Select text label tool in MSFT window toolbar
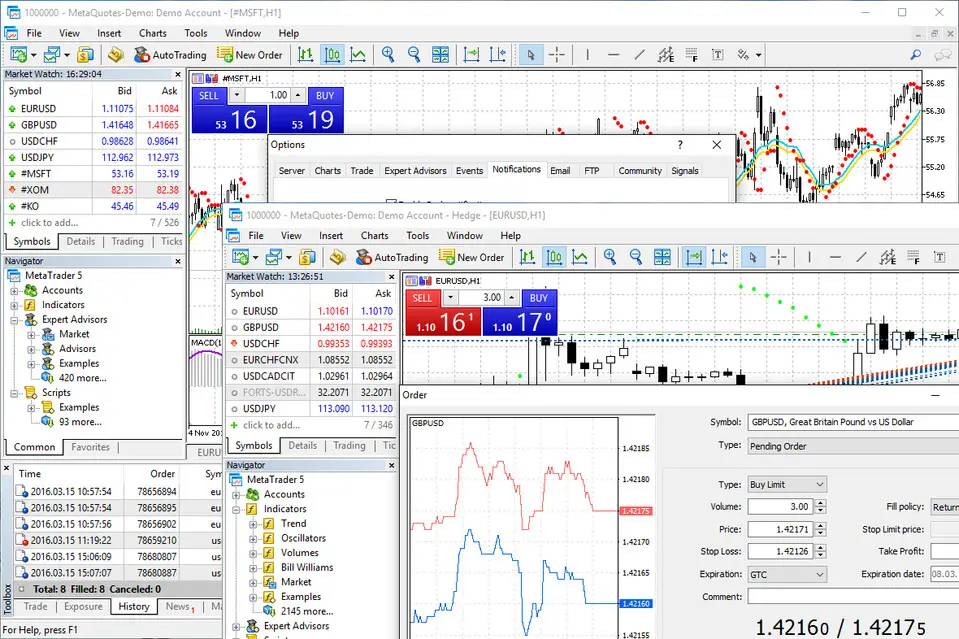The height and width of the screenshot is (639, 959). (x=718, y=55)
